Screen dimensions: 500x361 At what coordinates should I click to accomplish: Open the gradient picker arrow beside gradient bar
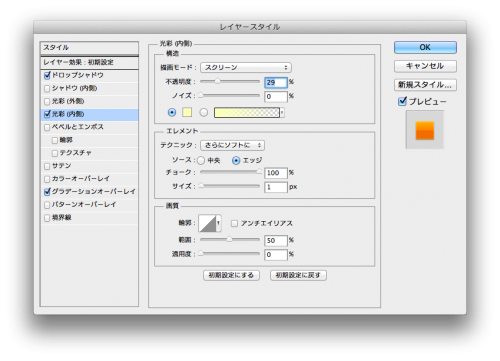[x=282, y=113]
